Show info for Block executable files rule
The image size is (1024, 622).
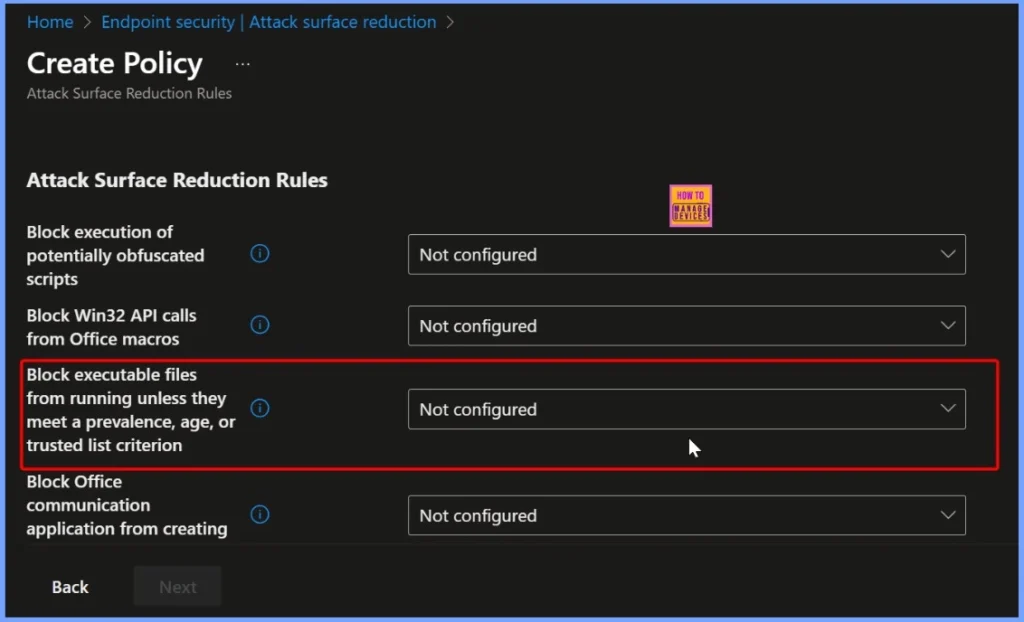tap(260, 409)
